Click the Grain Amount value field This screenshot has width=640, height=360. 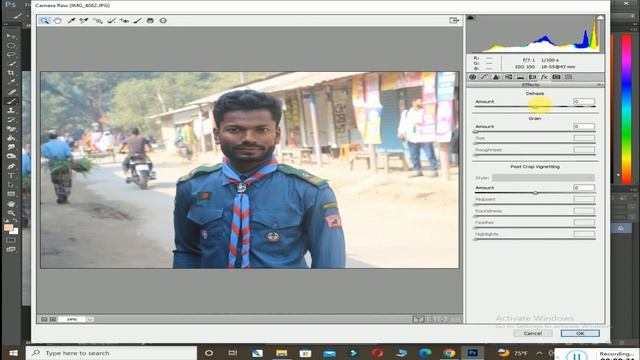584,127
